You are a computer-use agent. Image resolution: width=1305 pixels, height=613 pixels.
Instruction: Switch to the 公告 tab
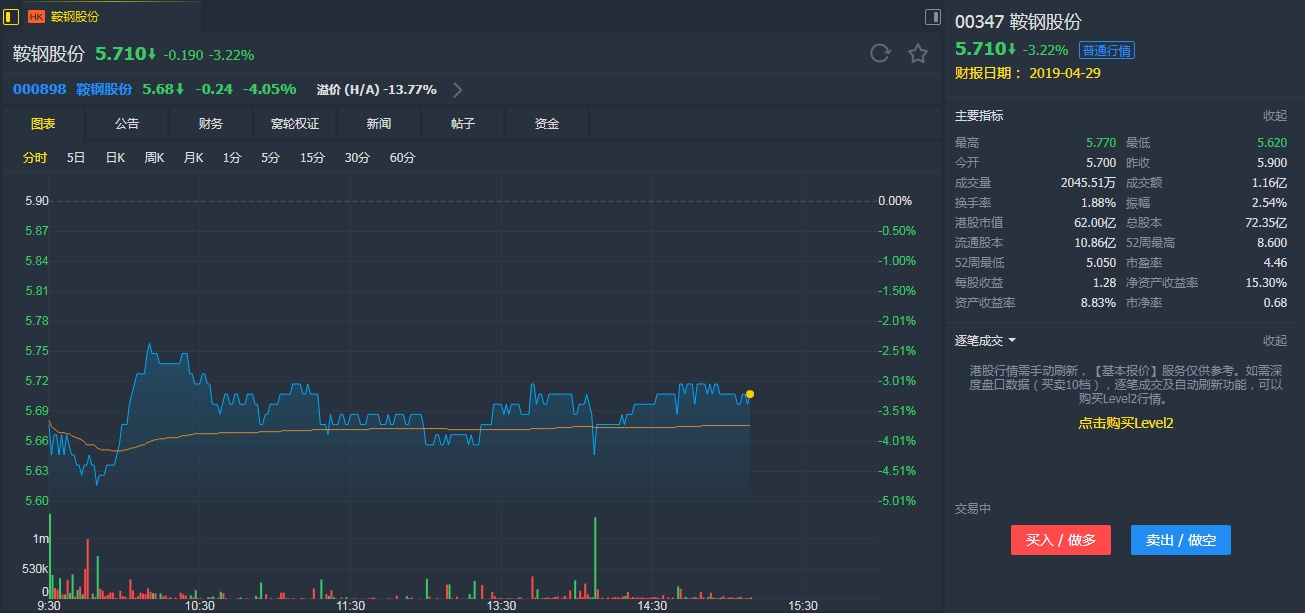[x=127, y=124]
